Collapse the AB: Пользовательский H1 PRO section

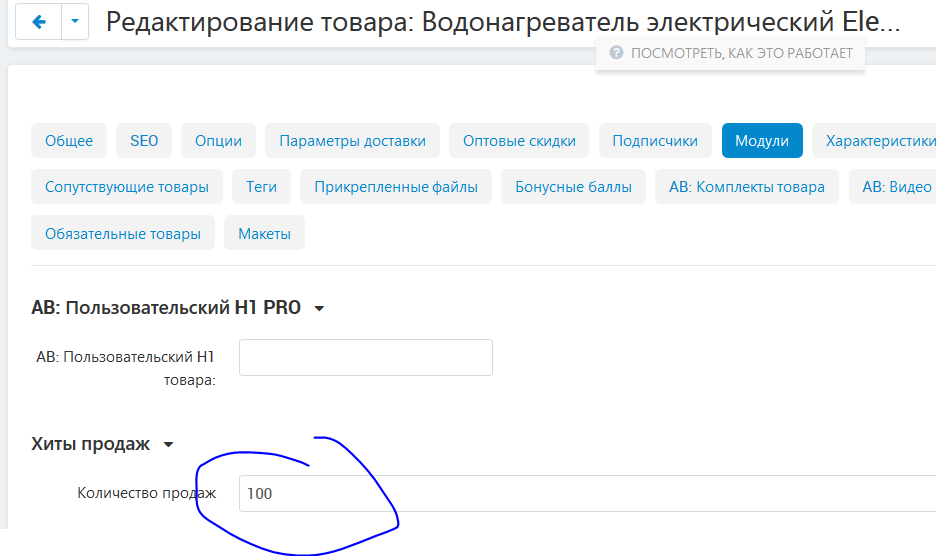coord(319,308)
